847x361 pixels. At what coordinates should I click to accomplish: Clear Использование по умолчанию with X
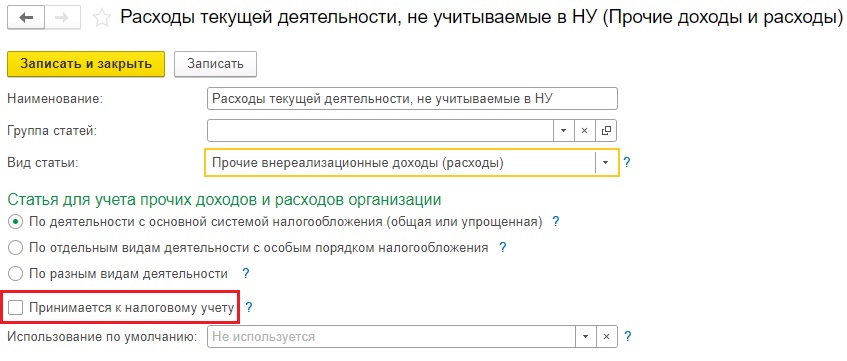tap(606, 336)
